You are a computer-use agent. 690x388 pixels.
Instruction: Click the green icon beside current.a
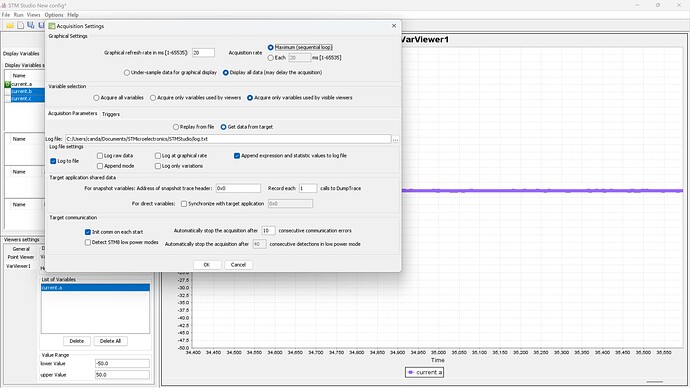[7, 84]
